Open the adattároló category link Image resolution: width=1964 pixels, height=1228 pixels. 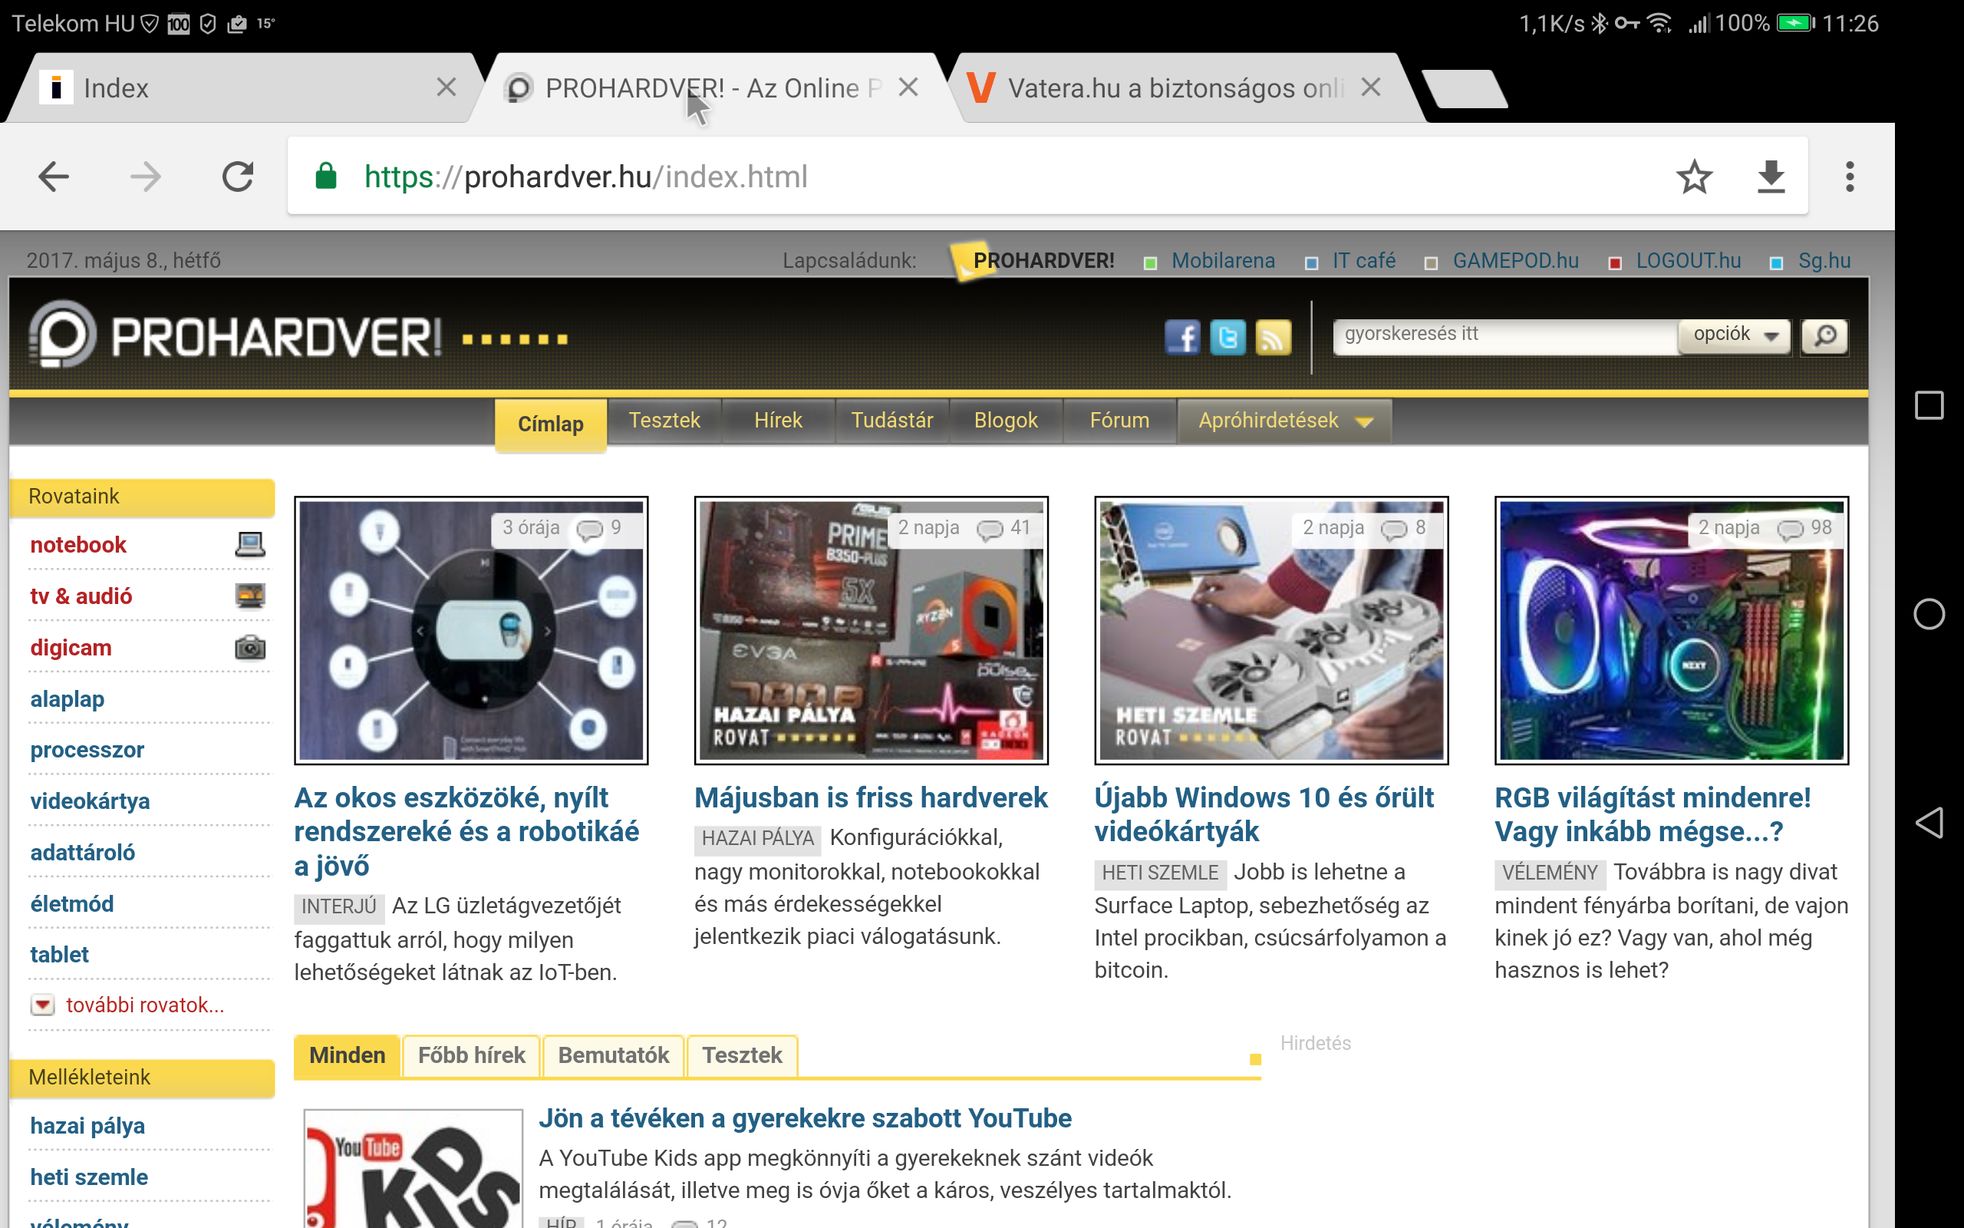(82, 852)
